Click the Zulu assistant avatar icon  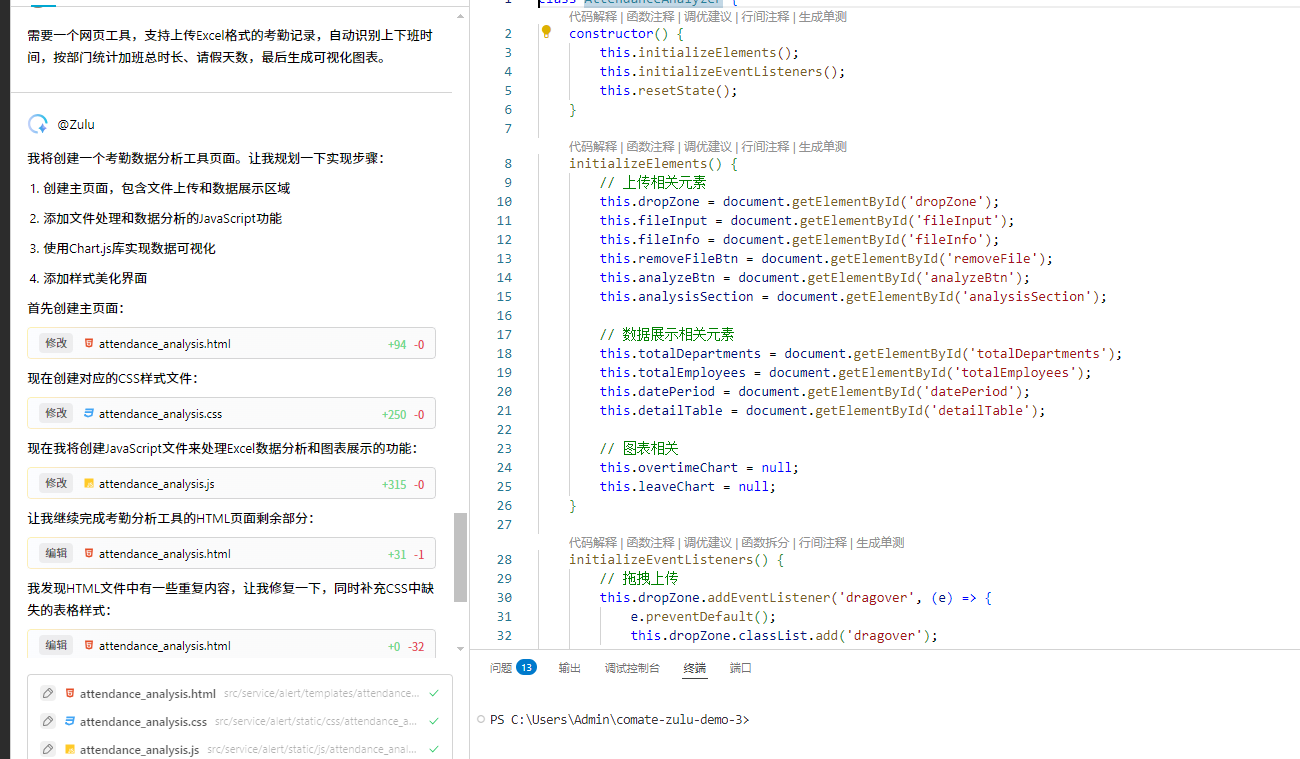click(38, 124)
